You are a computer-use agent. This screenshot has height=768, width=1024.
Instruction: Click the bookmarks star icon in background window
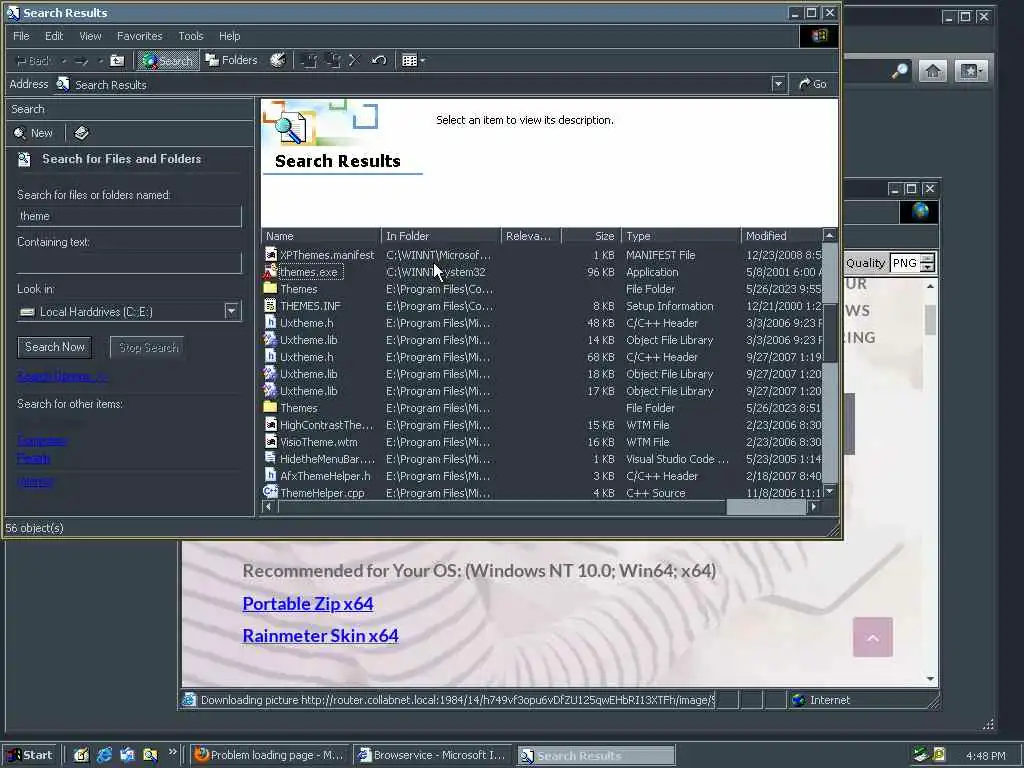(x=970, y=71)
